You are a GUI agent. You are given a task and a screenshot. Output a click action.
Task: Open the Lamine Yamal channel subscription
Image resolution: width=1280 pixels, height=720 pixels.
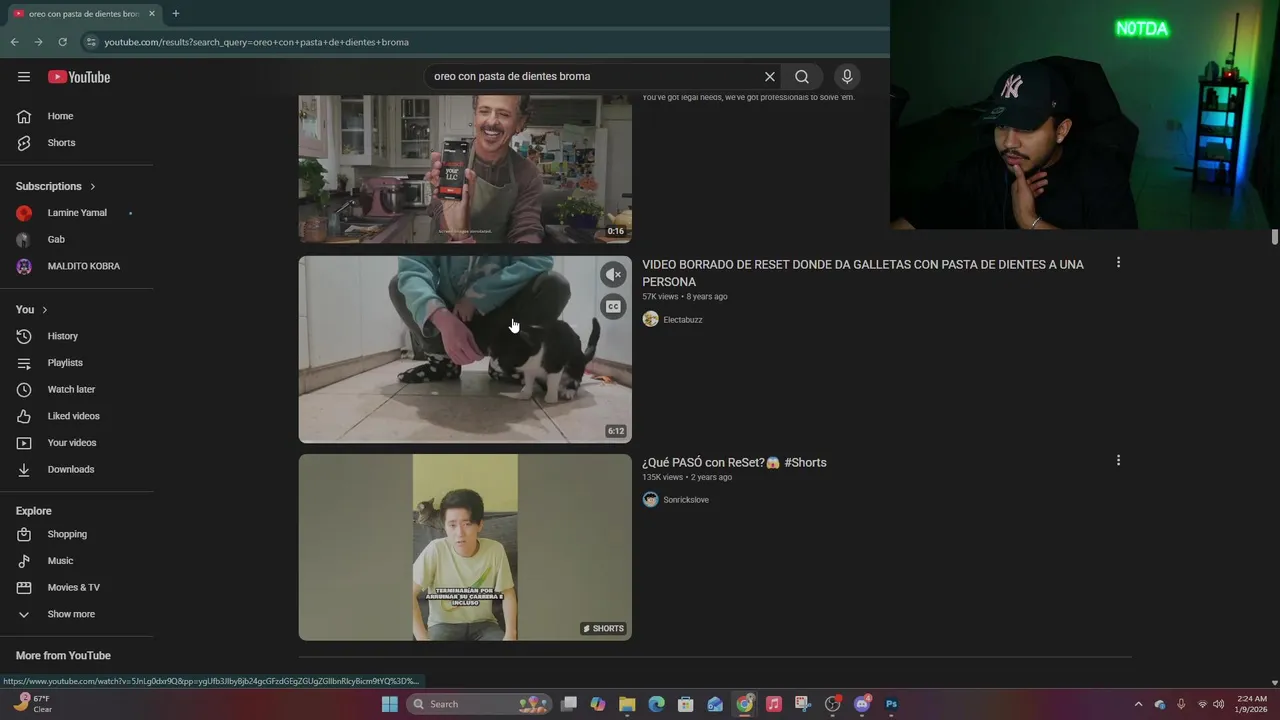tap(77, 213)
